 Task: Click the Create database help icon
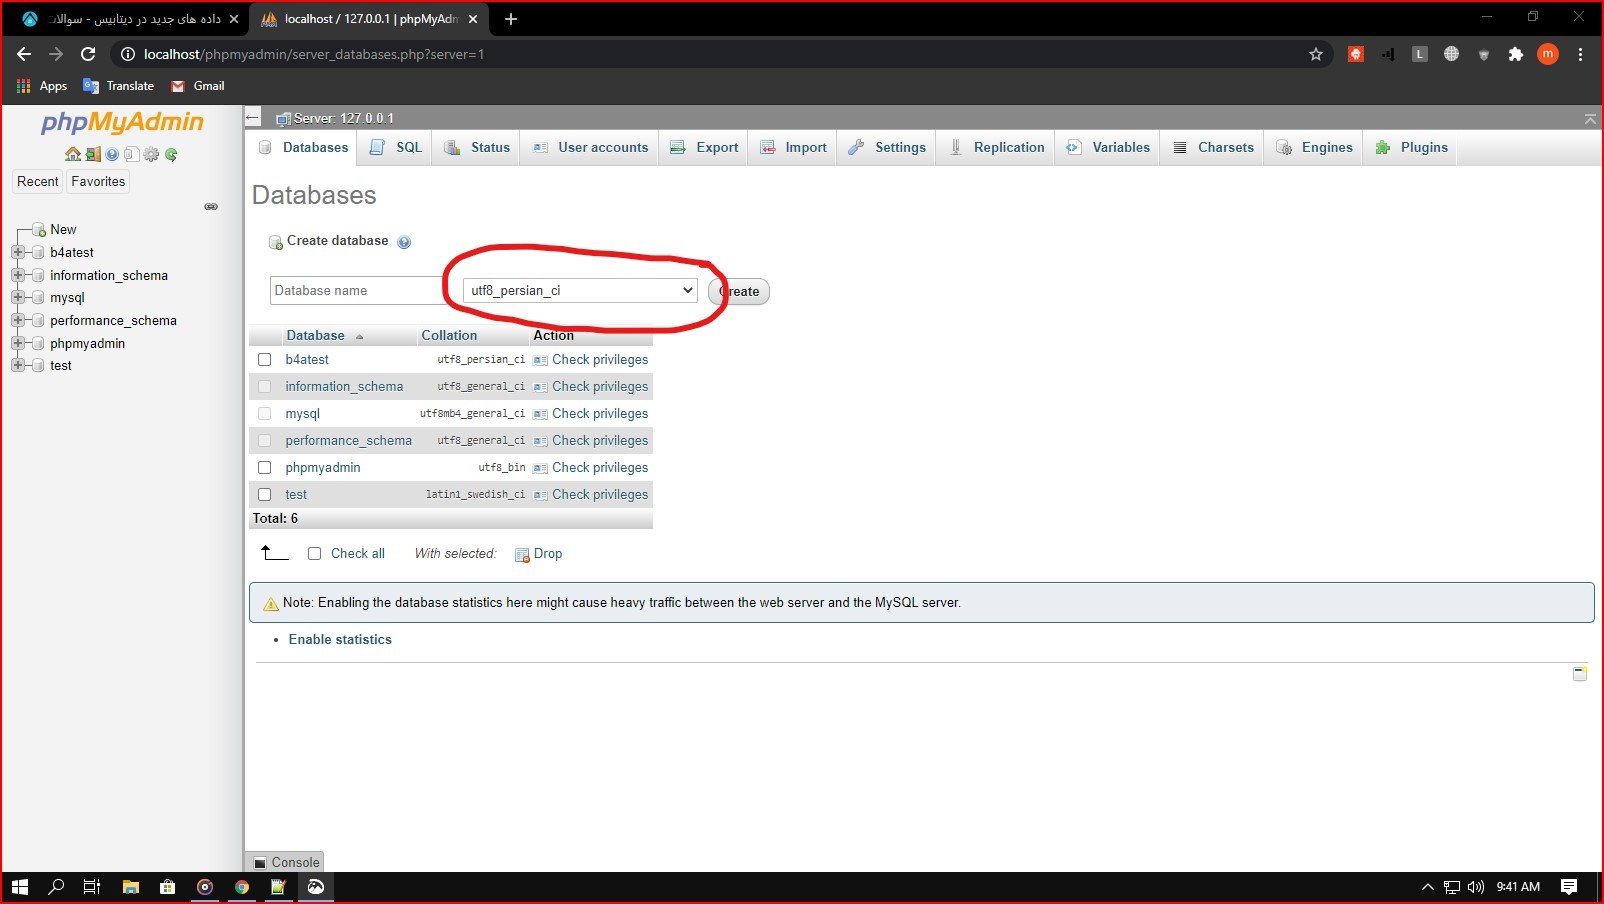(404, 242)
